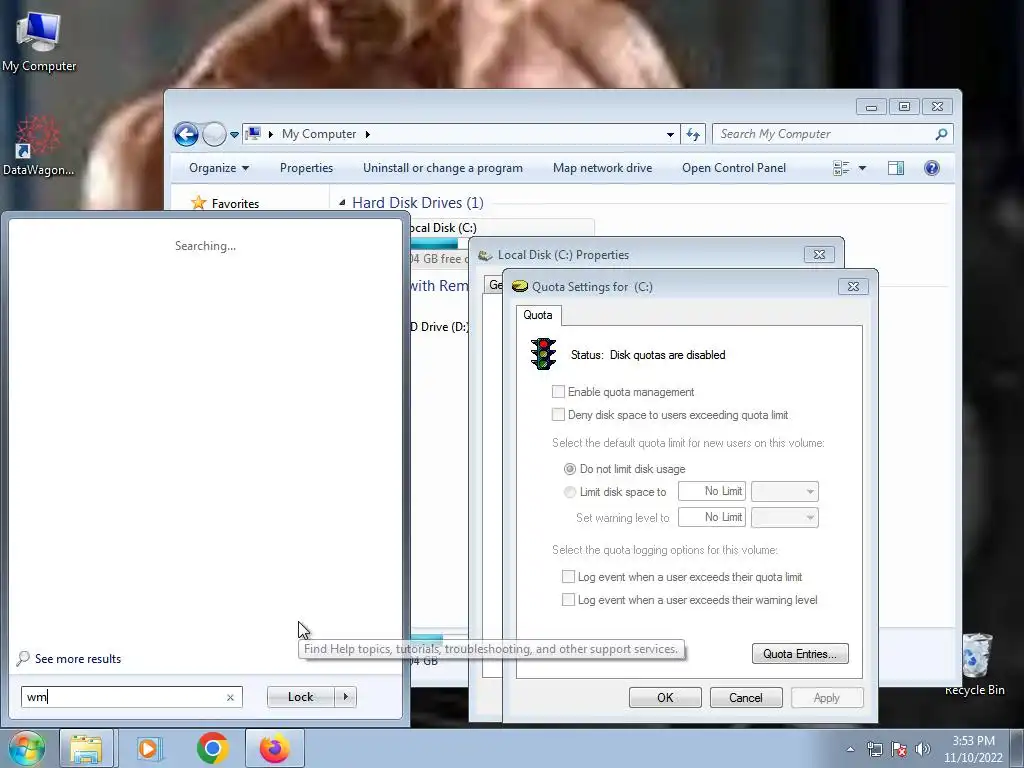Enable quota management checkbox
Viewport: 1024px width, 768px height.
558,392
